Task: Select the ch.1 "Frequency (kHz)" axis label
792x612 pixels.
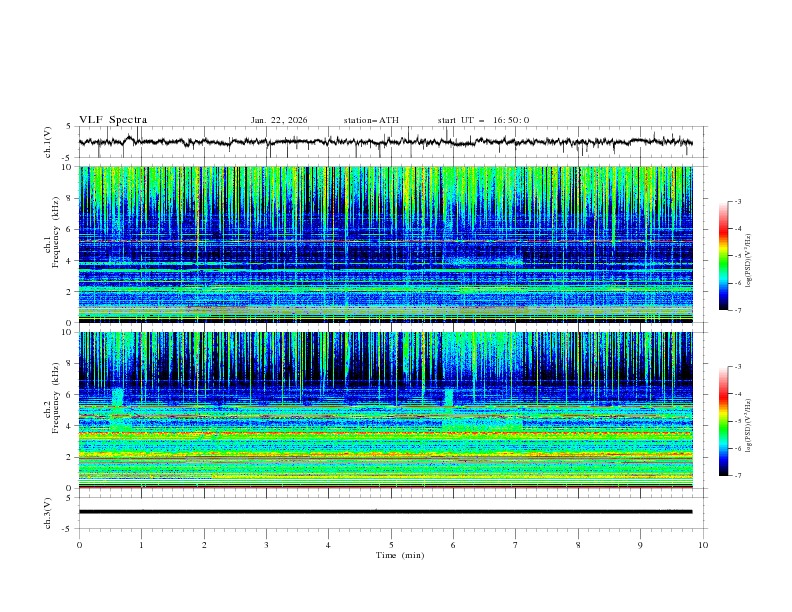Action: click(x=55, y=230)
